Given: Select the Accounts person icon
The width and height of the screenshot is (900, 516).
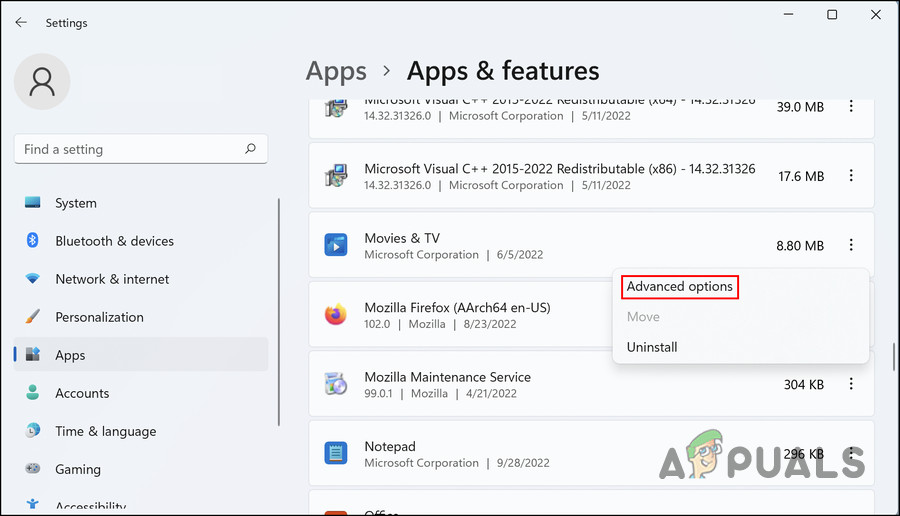Looking at the screenshot, I should (33, 393).
